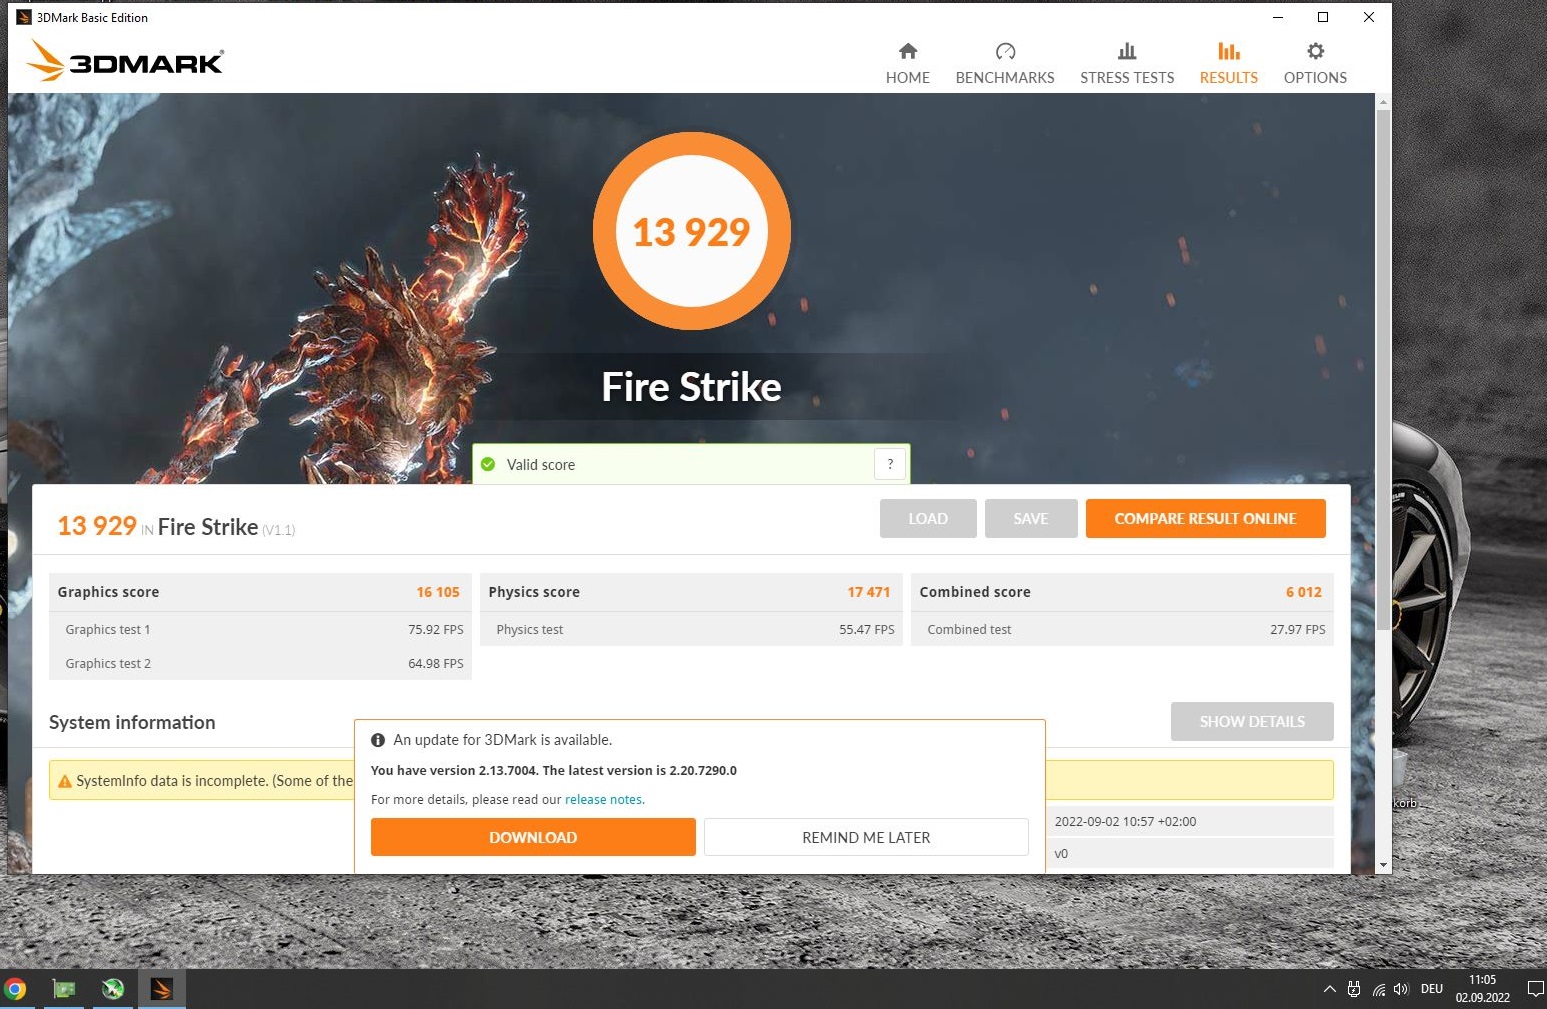Click the 3DMark logo
Screen dimensions: 1547x1009
[x=125, y=61]
